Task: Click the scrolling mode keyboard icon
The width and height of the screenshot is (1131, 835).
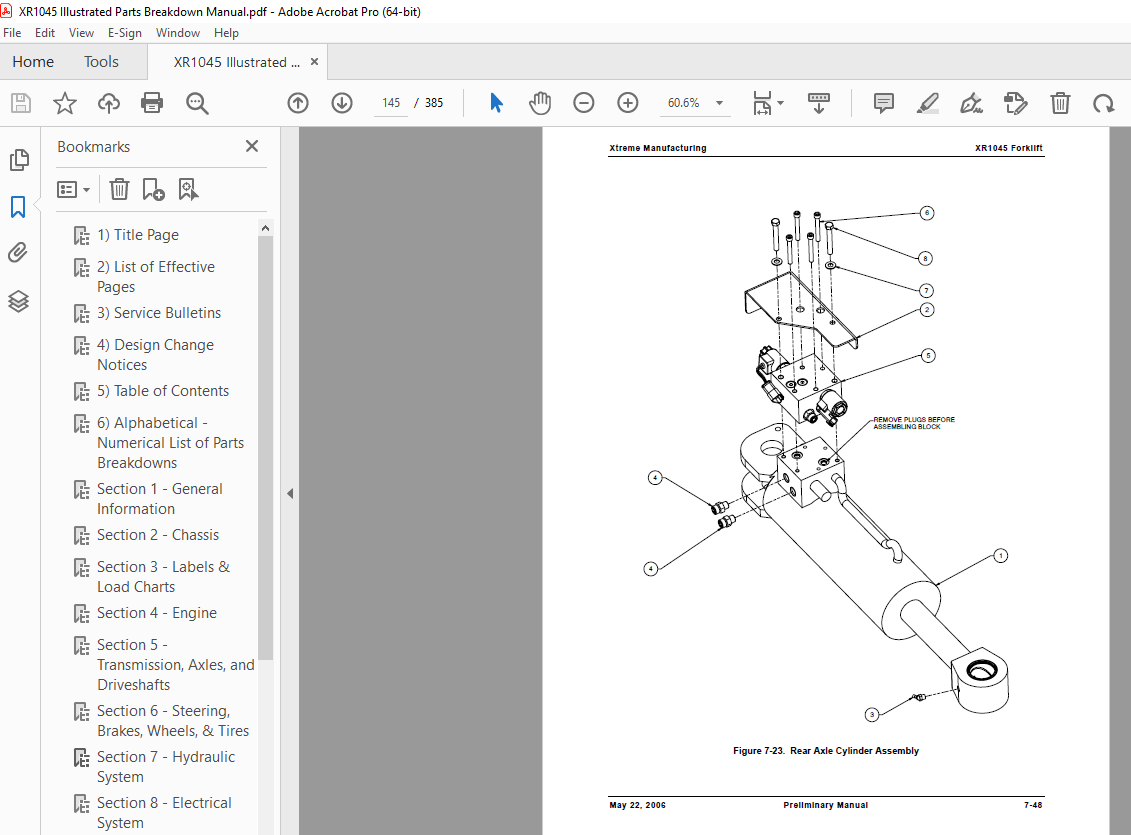Action: pyautogui.click(x=819, y=103)
